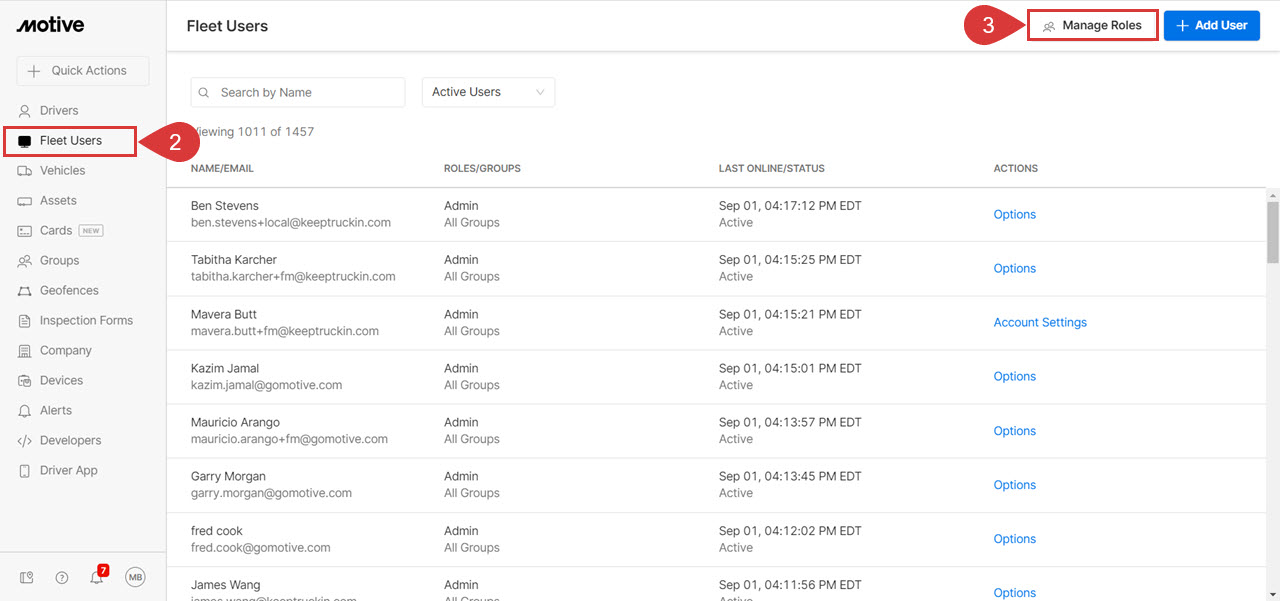
Task: Open Alerts from the sidebar
Action: (56, 411)
